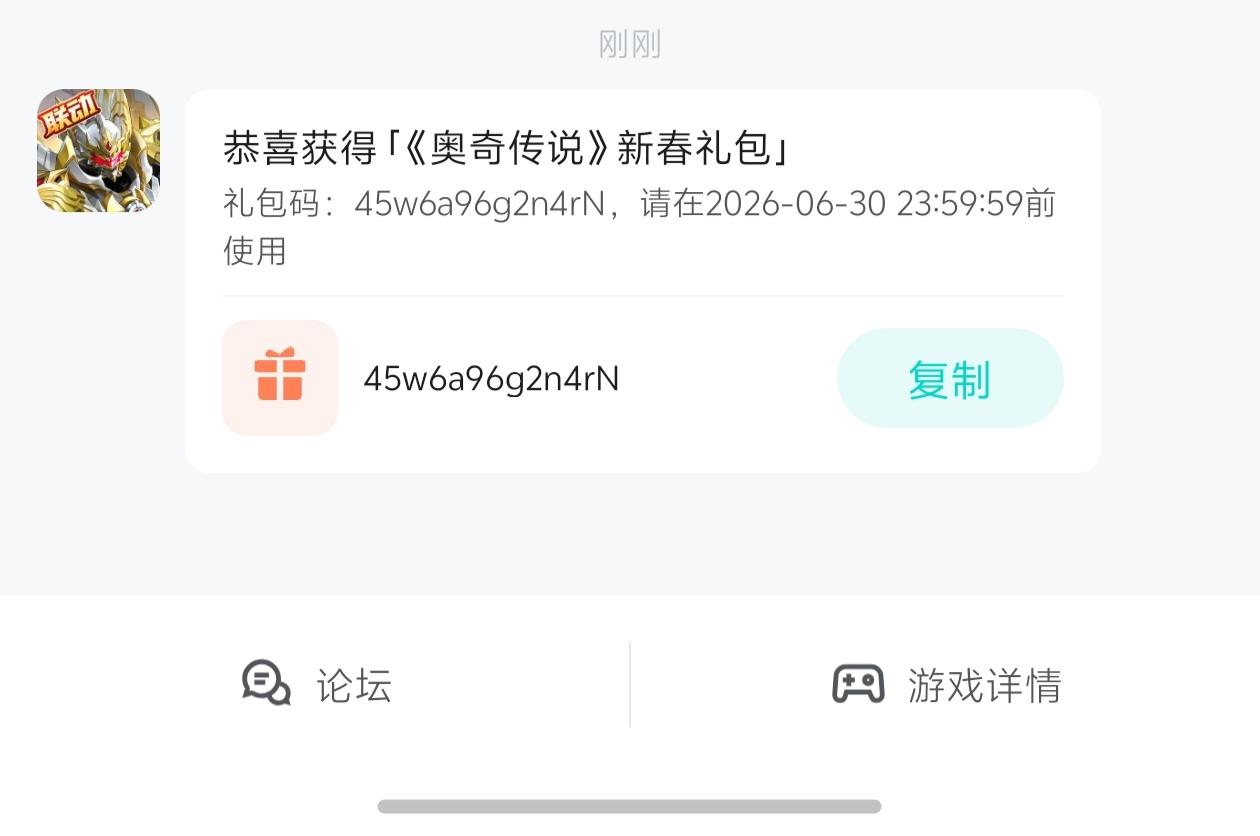Screen dimensions: 1260x836
Task: Tap the 礼包码： label text
Action: [284, 204]
